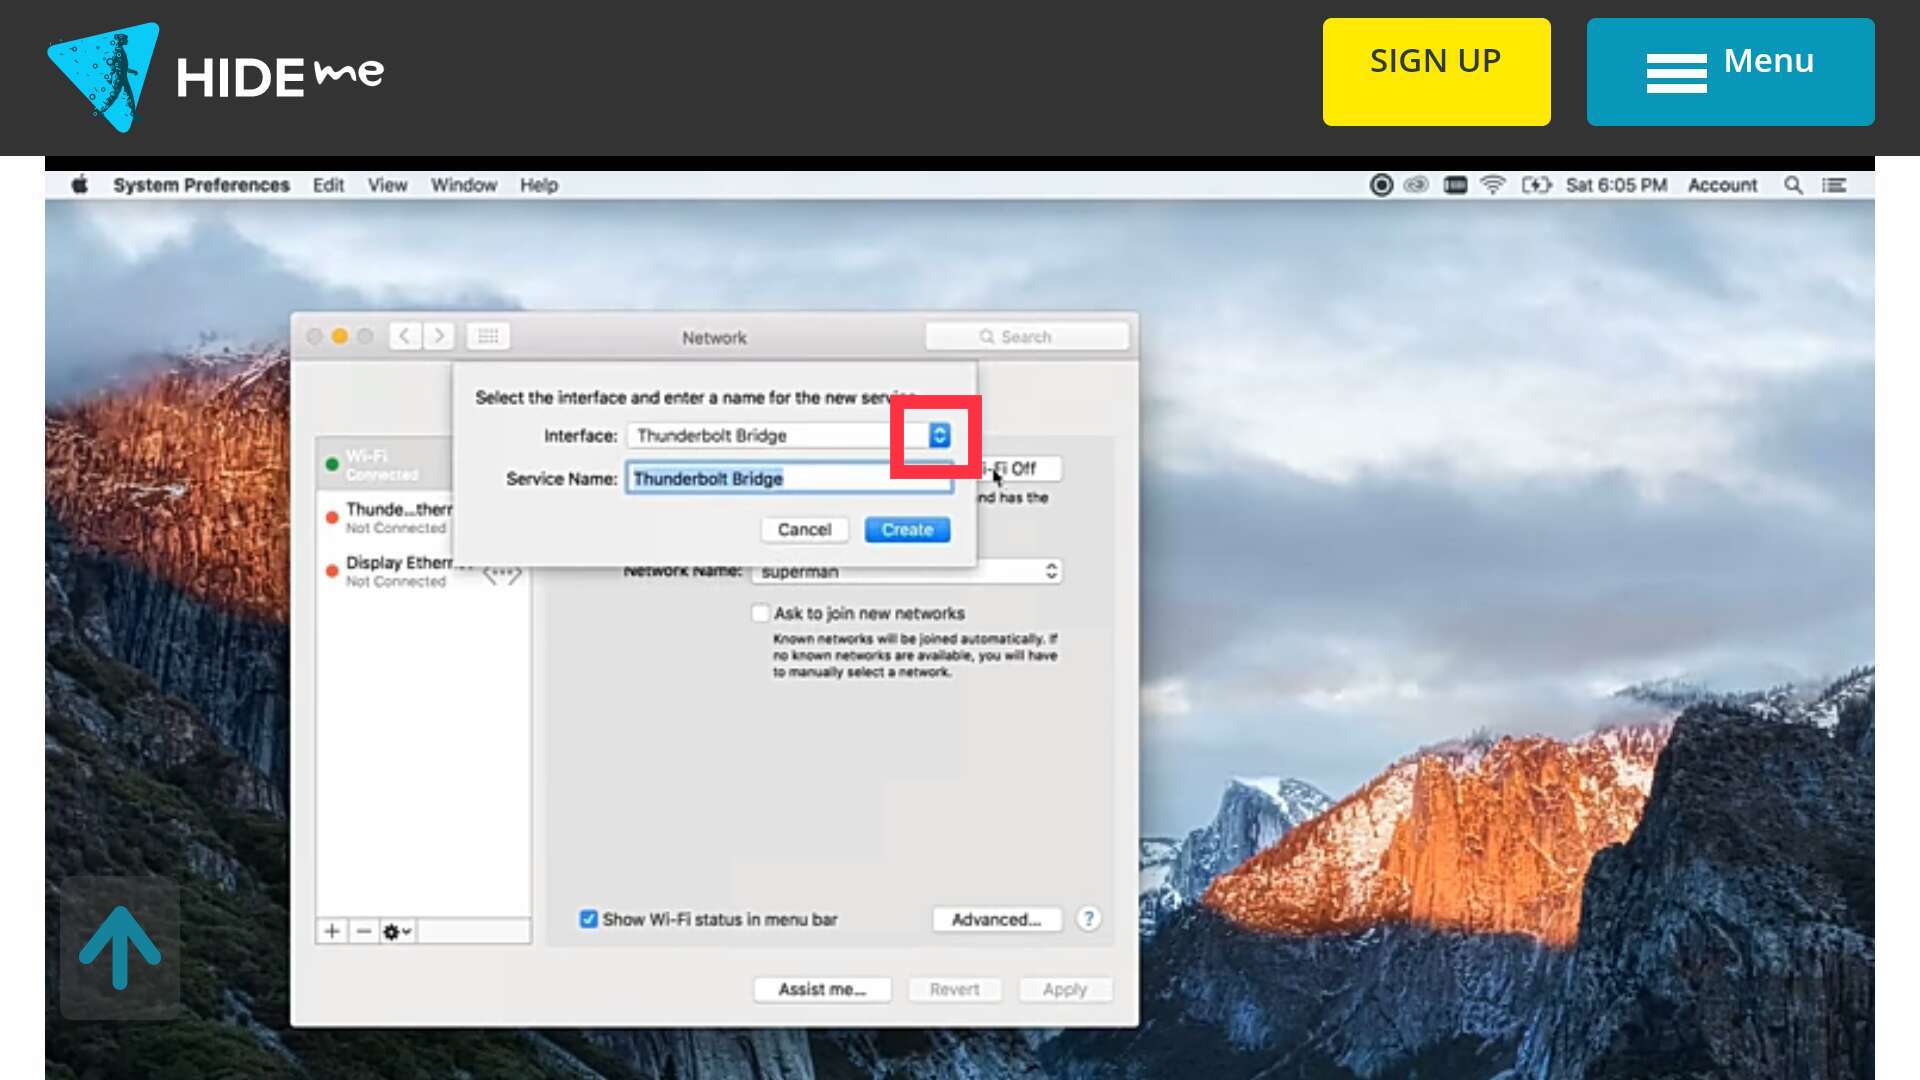Viewport: 1920px width, 1080px height.
Task: Click the show all grid icon
Action: coord(488,336)
